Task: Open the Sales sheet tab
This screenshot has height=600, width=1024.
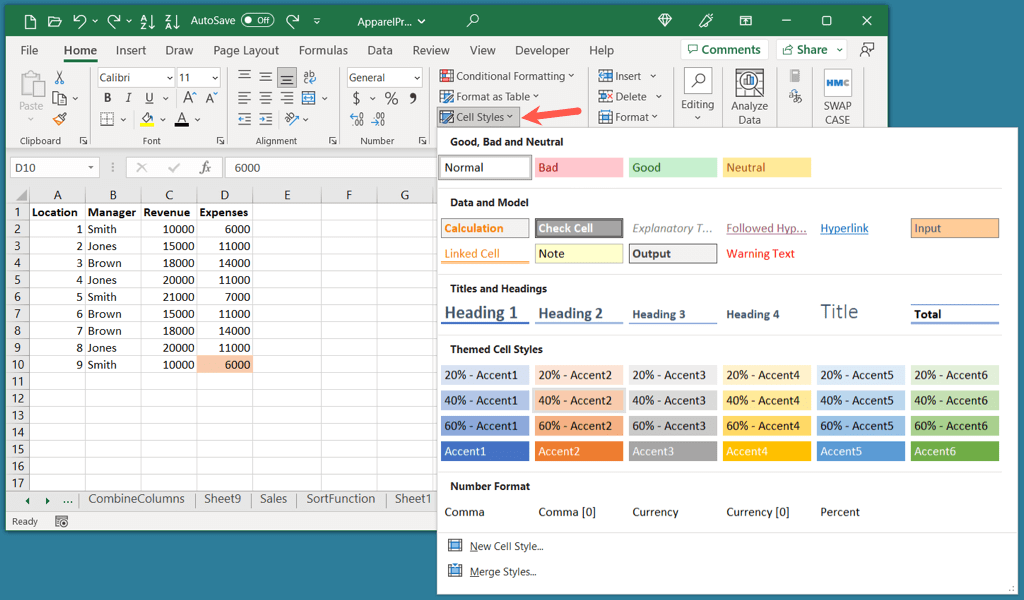Action: 272,498
